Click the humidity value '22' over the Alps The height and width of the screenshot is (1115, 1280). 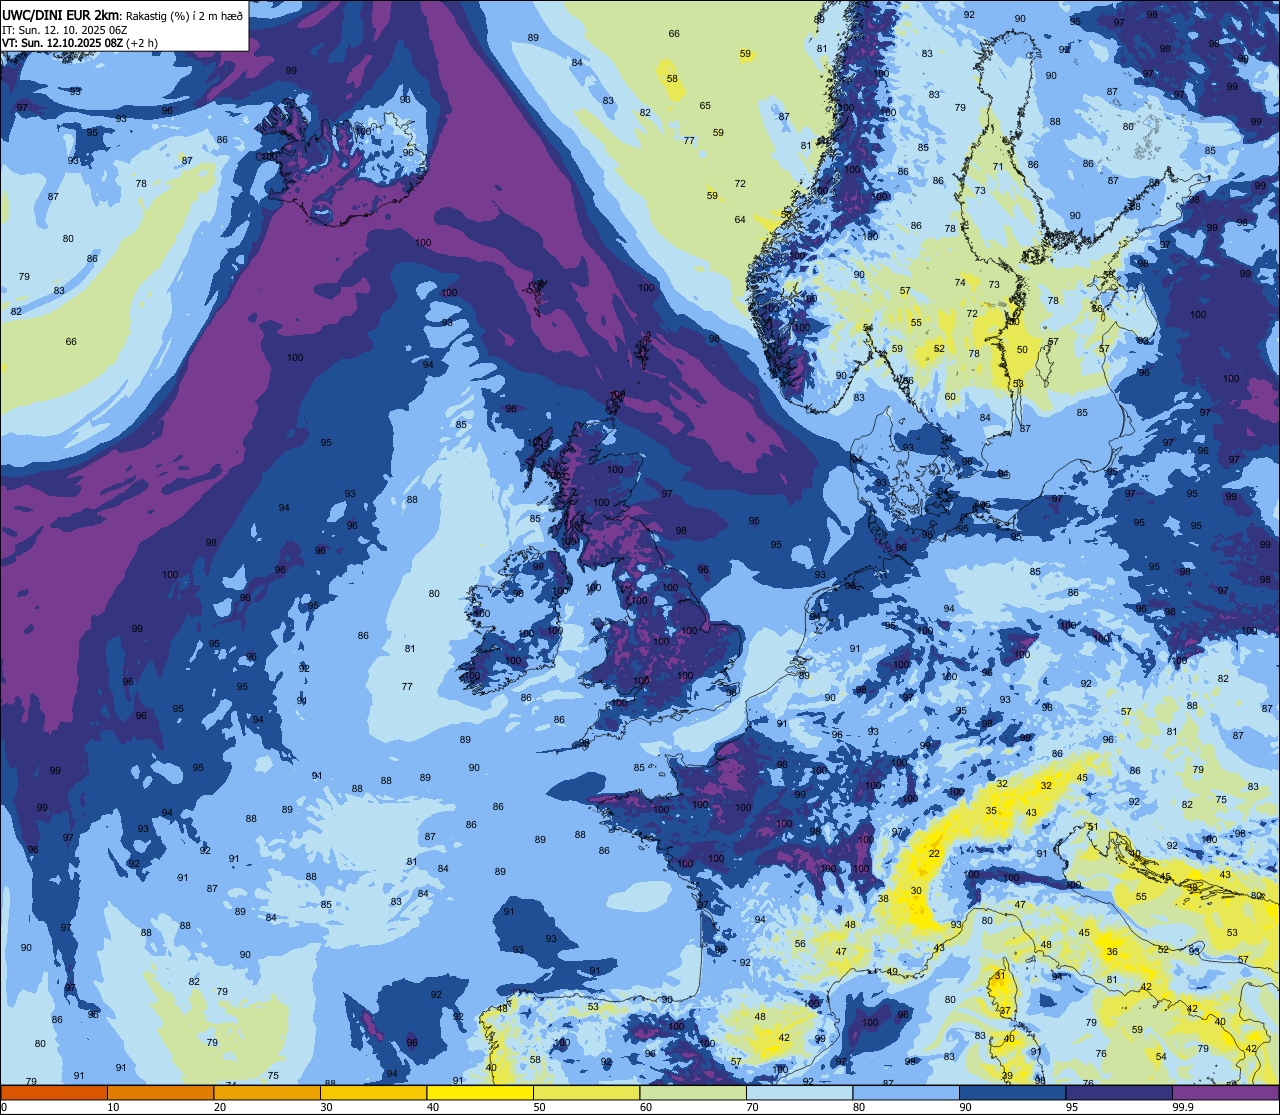934,853
